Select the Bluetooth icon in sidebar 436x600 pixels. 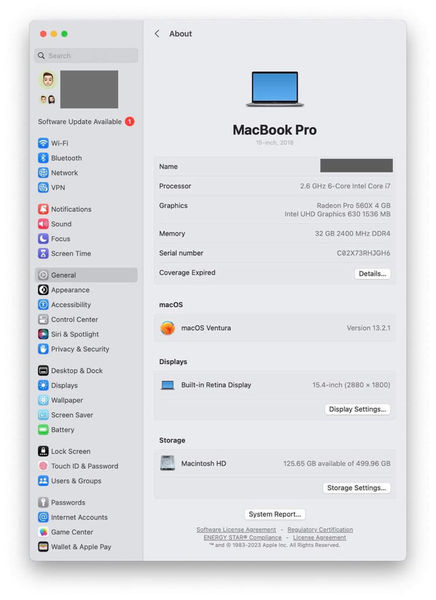[x=43, y=158]
